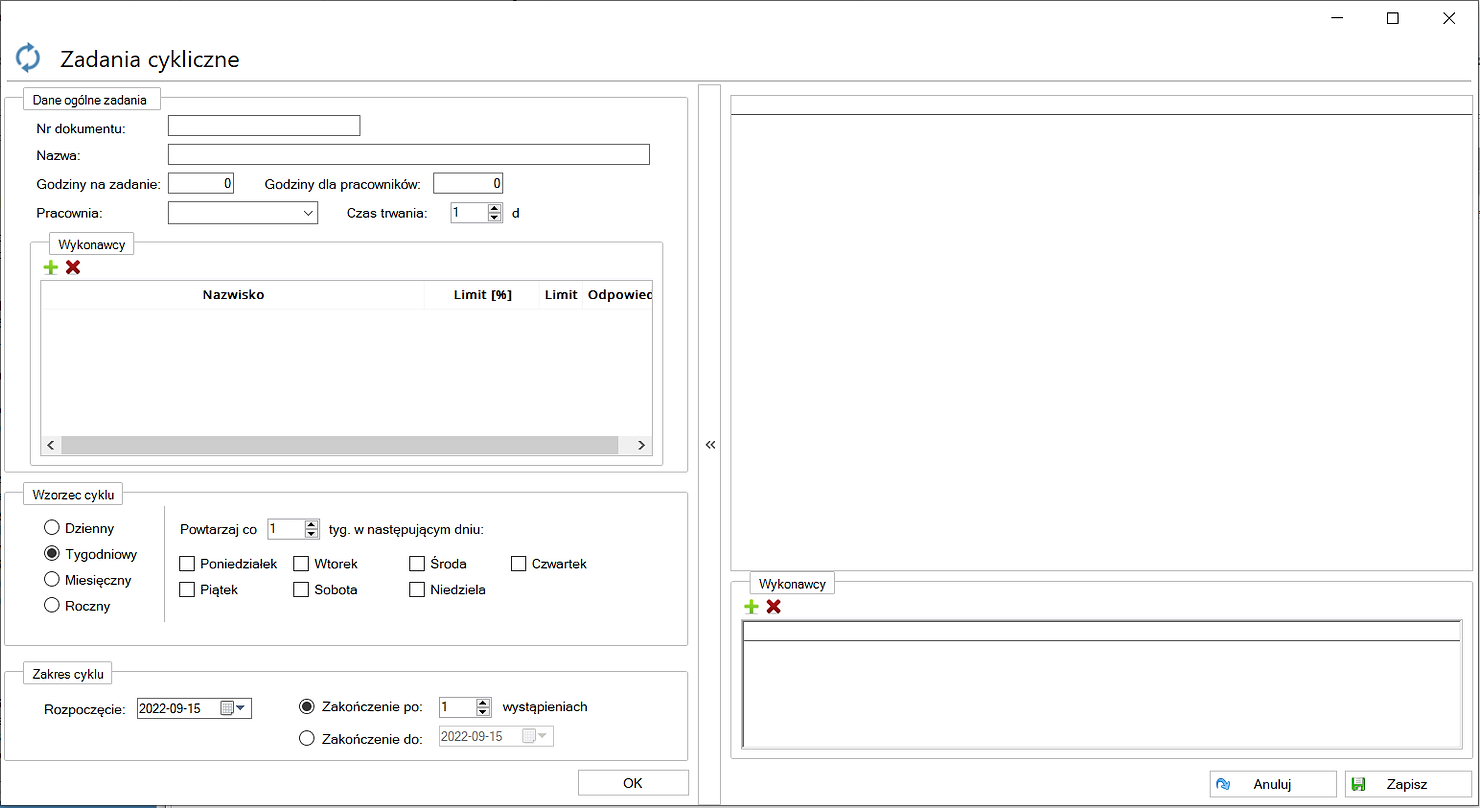Tick the Sobota checkbox
This screenshot has height=808, width=1480.
pos(301,590)
